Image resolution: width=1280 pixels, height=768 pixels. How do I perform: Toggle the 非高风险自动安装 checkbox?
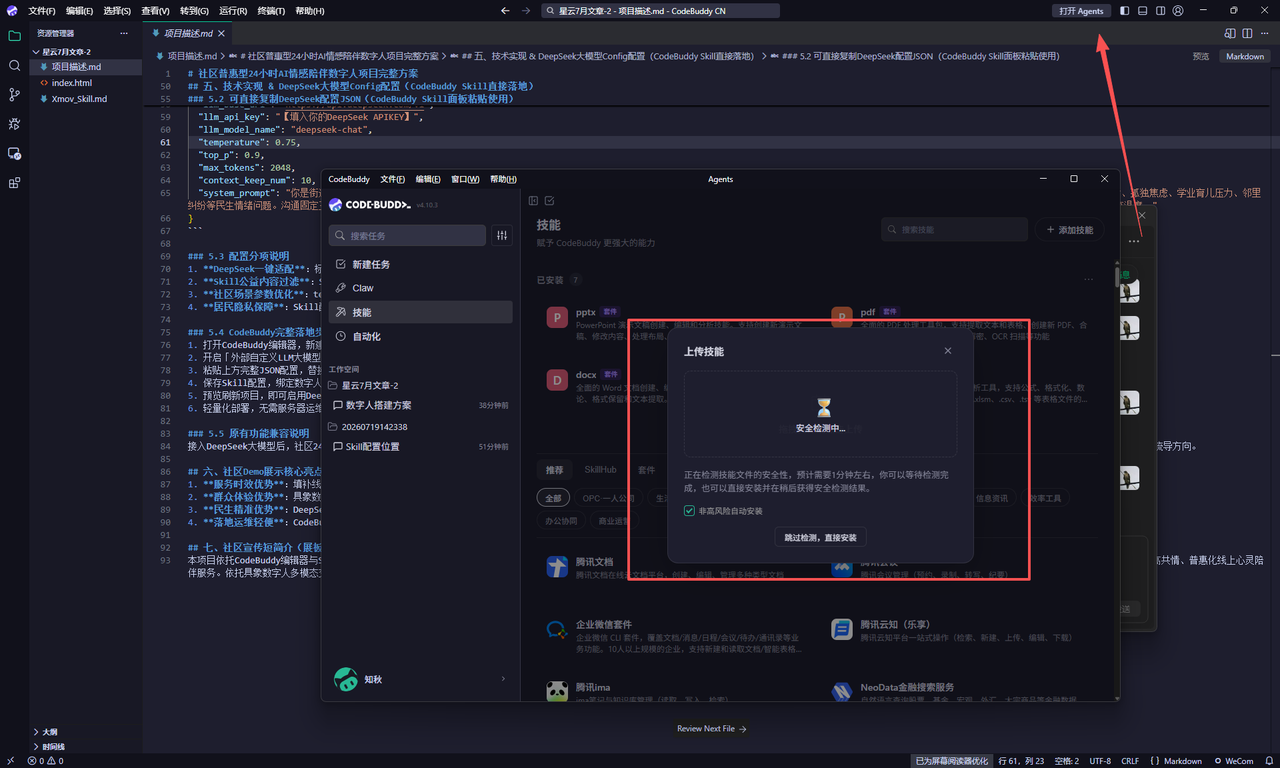(689, 511)
